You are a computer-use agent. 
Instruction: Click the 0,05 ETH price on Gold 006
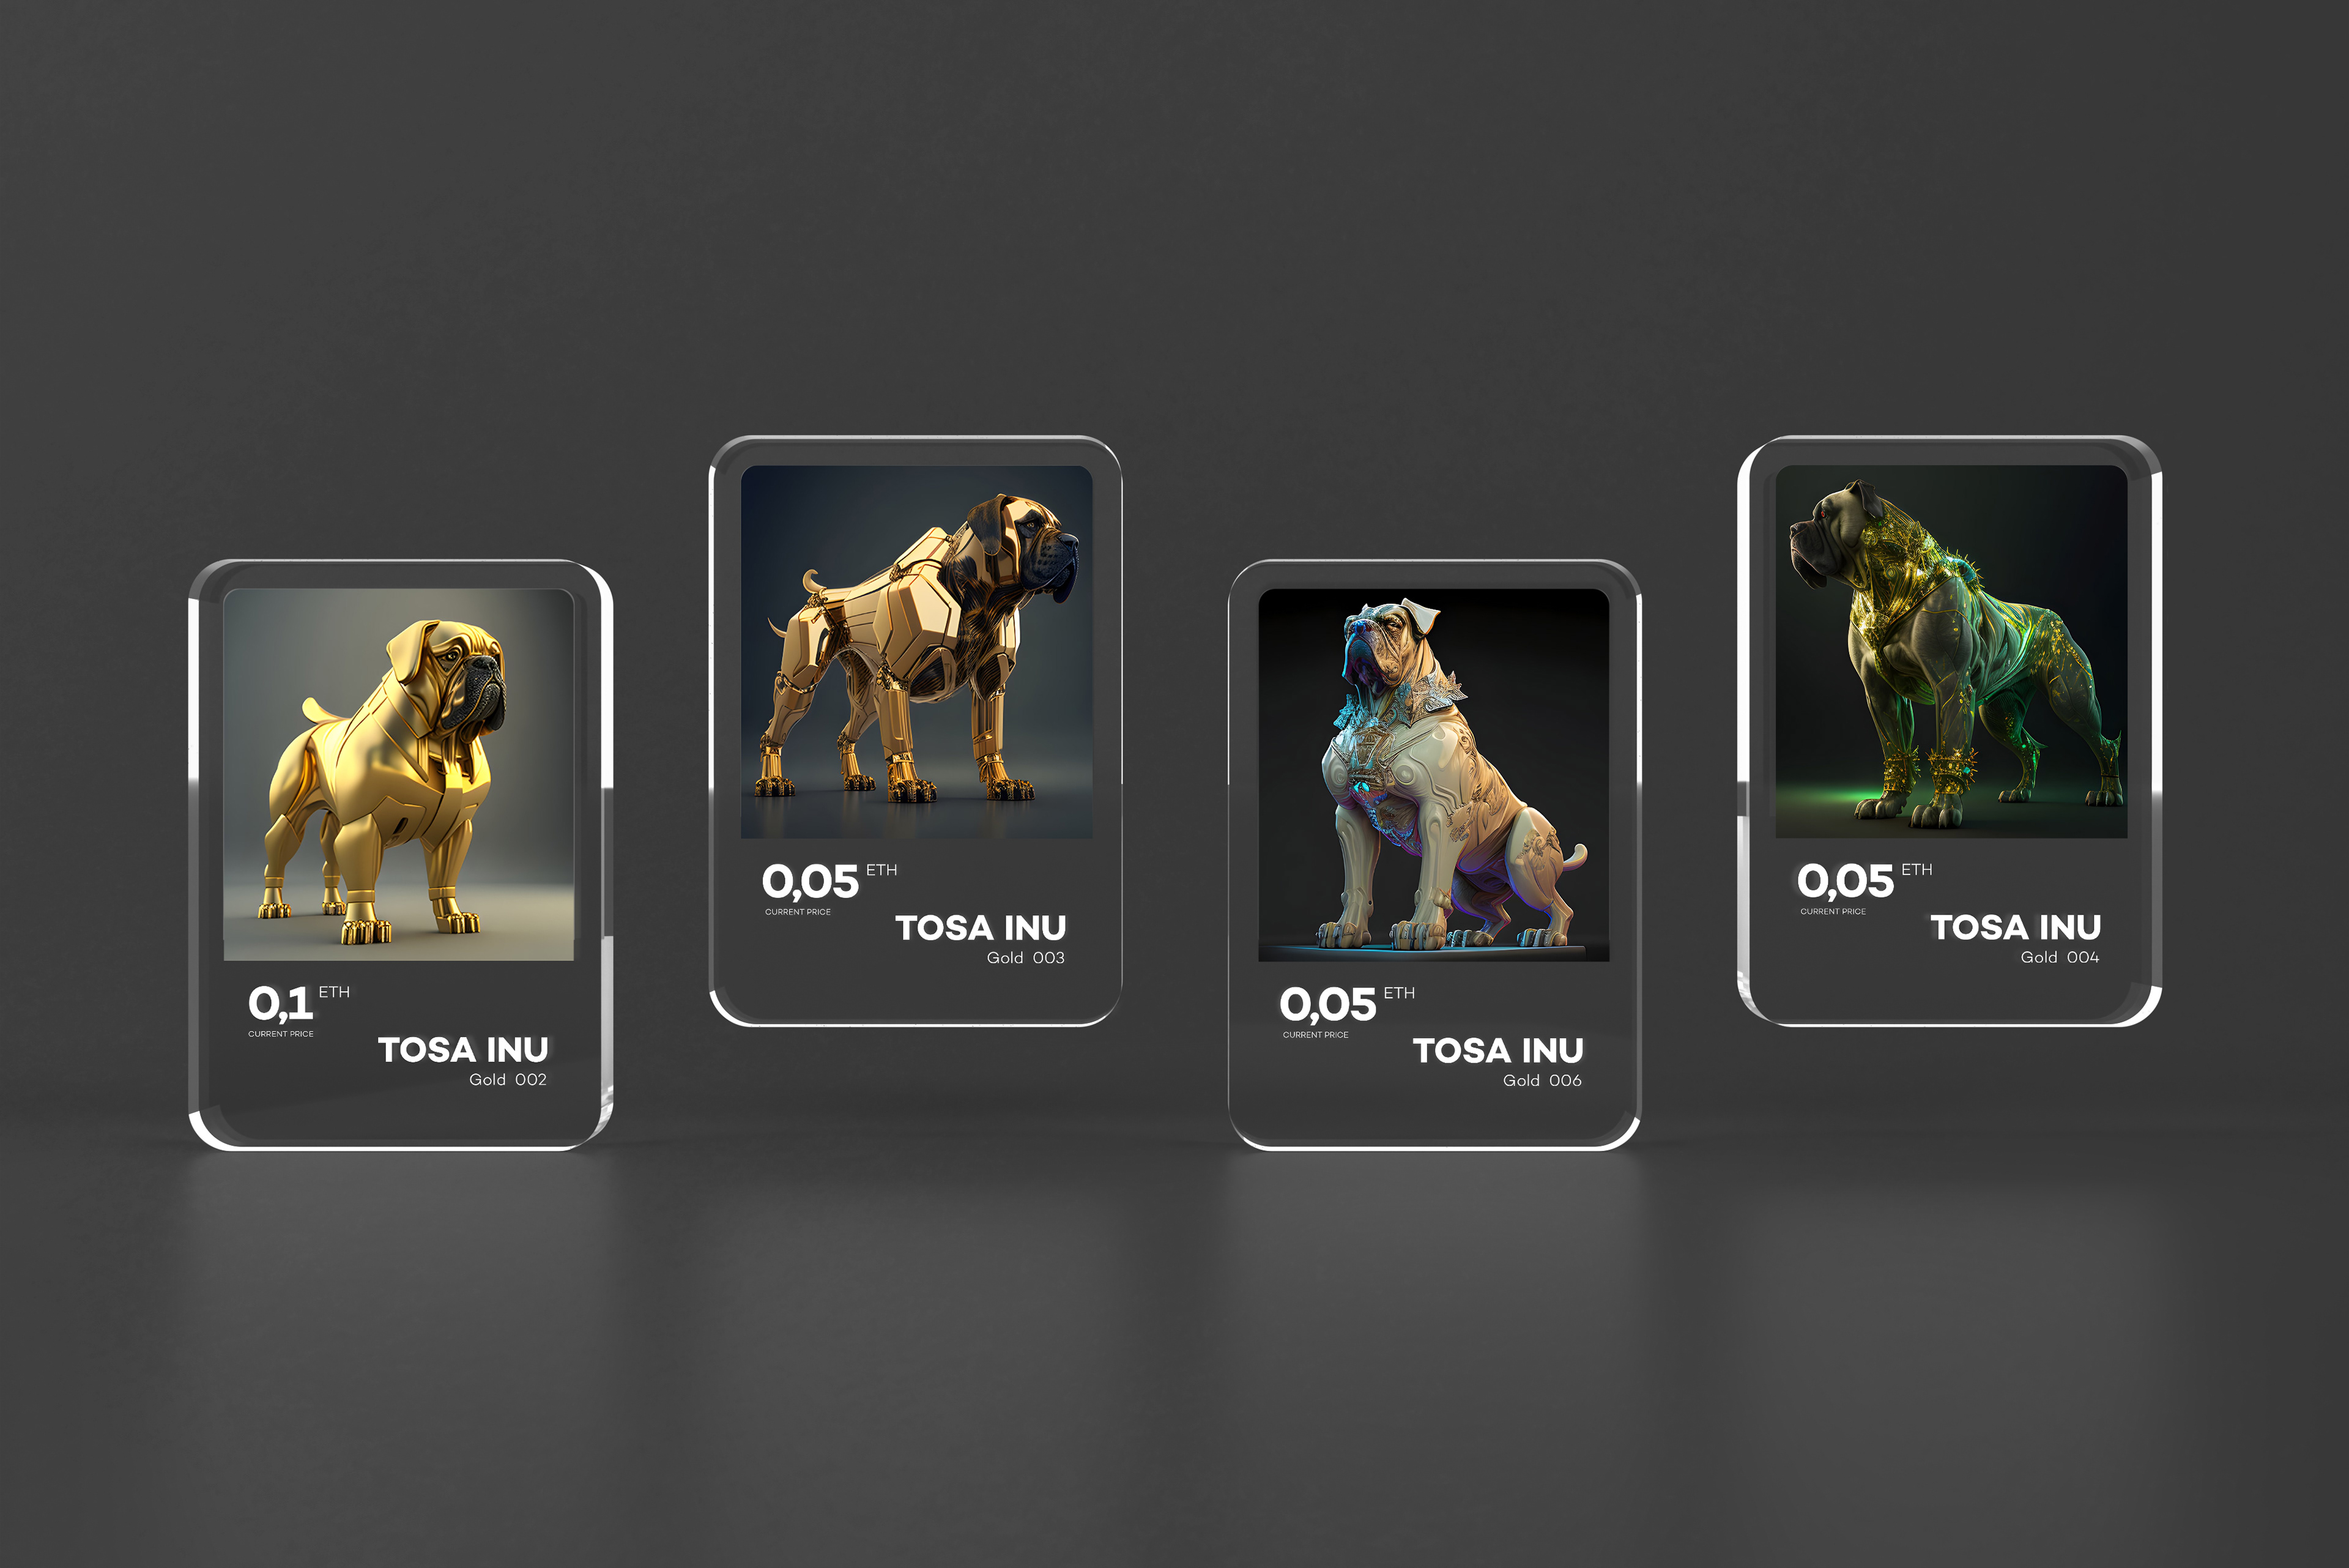pyautogui.click(x=1347, y=1004)
